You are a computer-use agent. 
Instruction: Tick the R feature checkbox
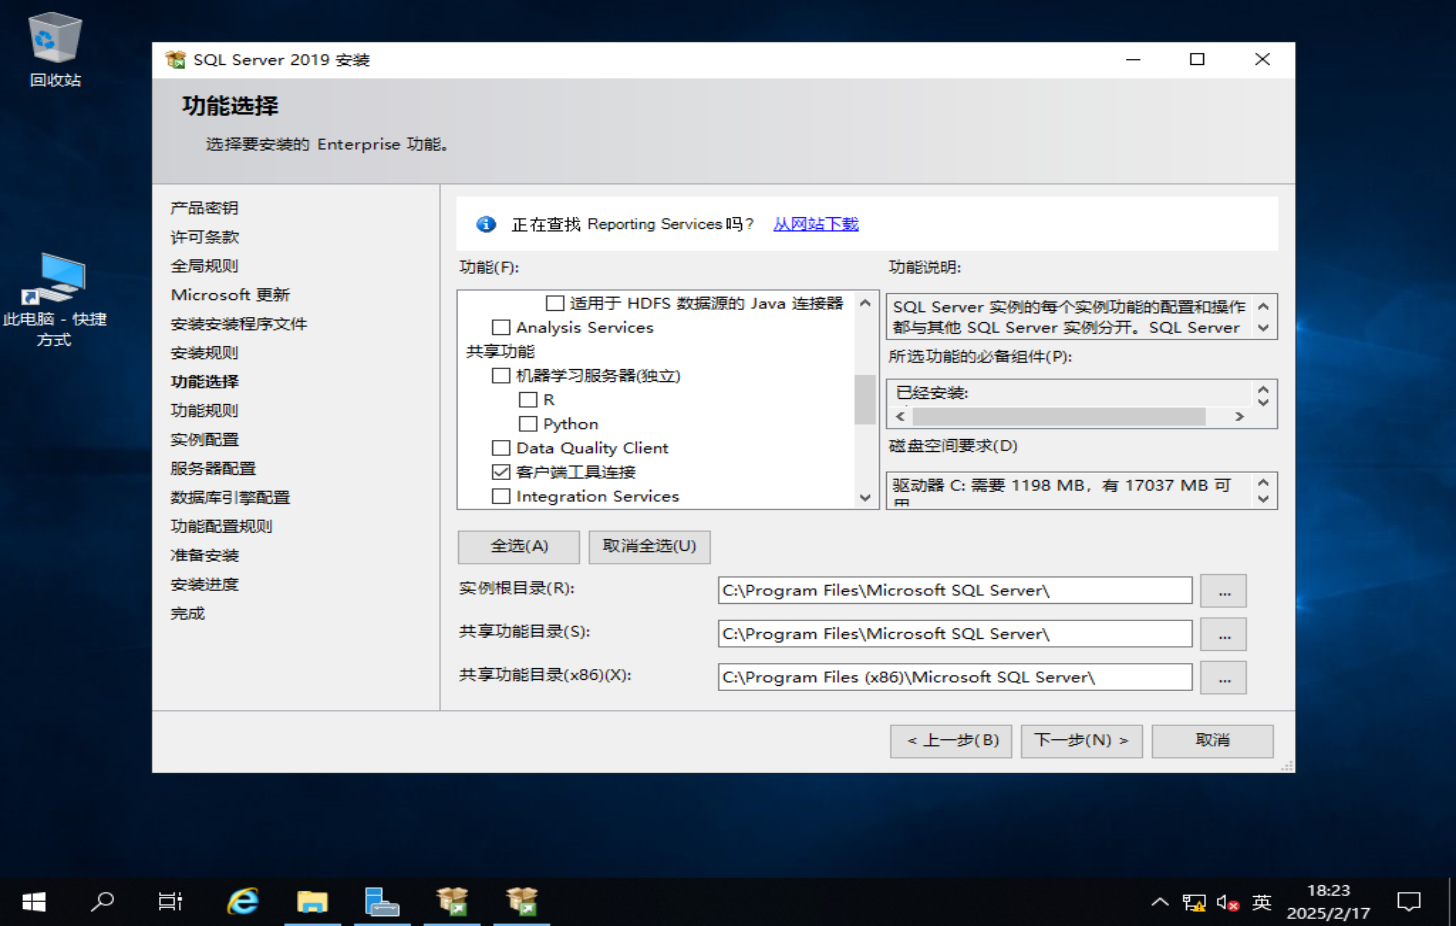(x=528, y=400)
